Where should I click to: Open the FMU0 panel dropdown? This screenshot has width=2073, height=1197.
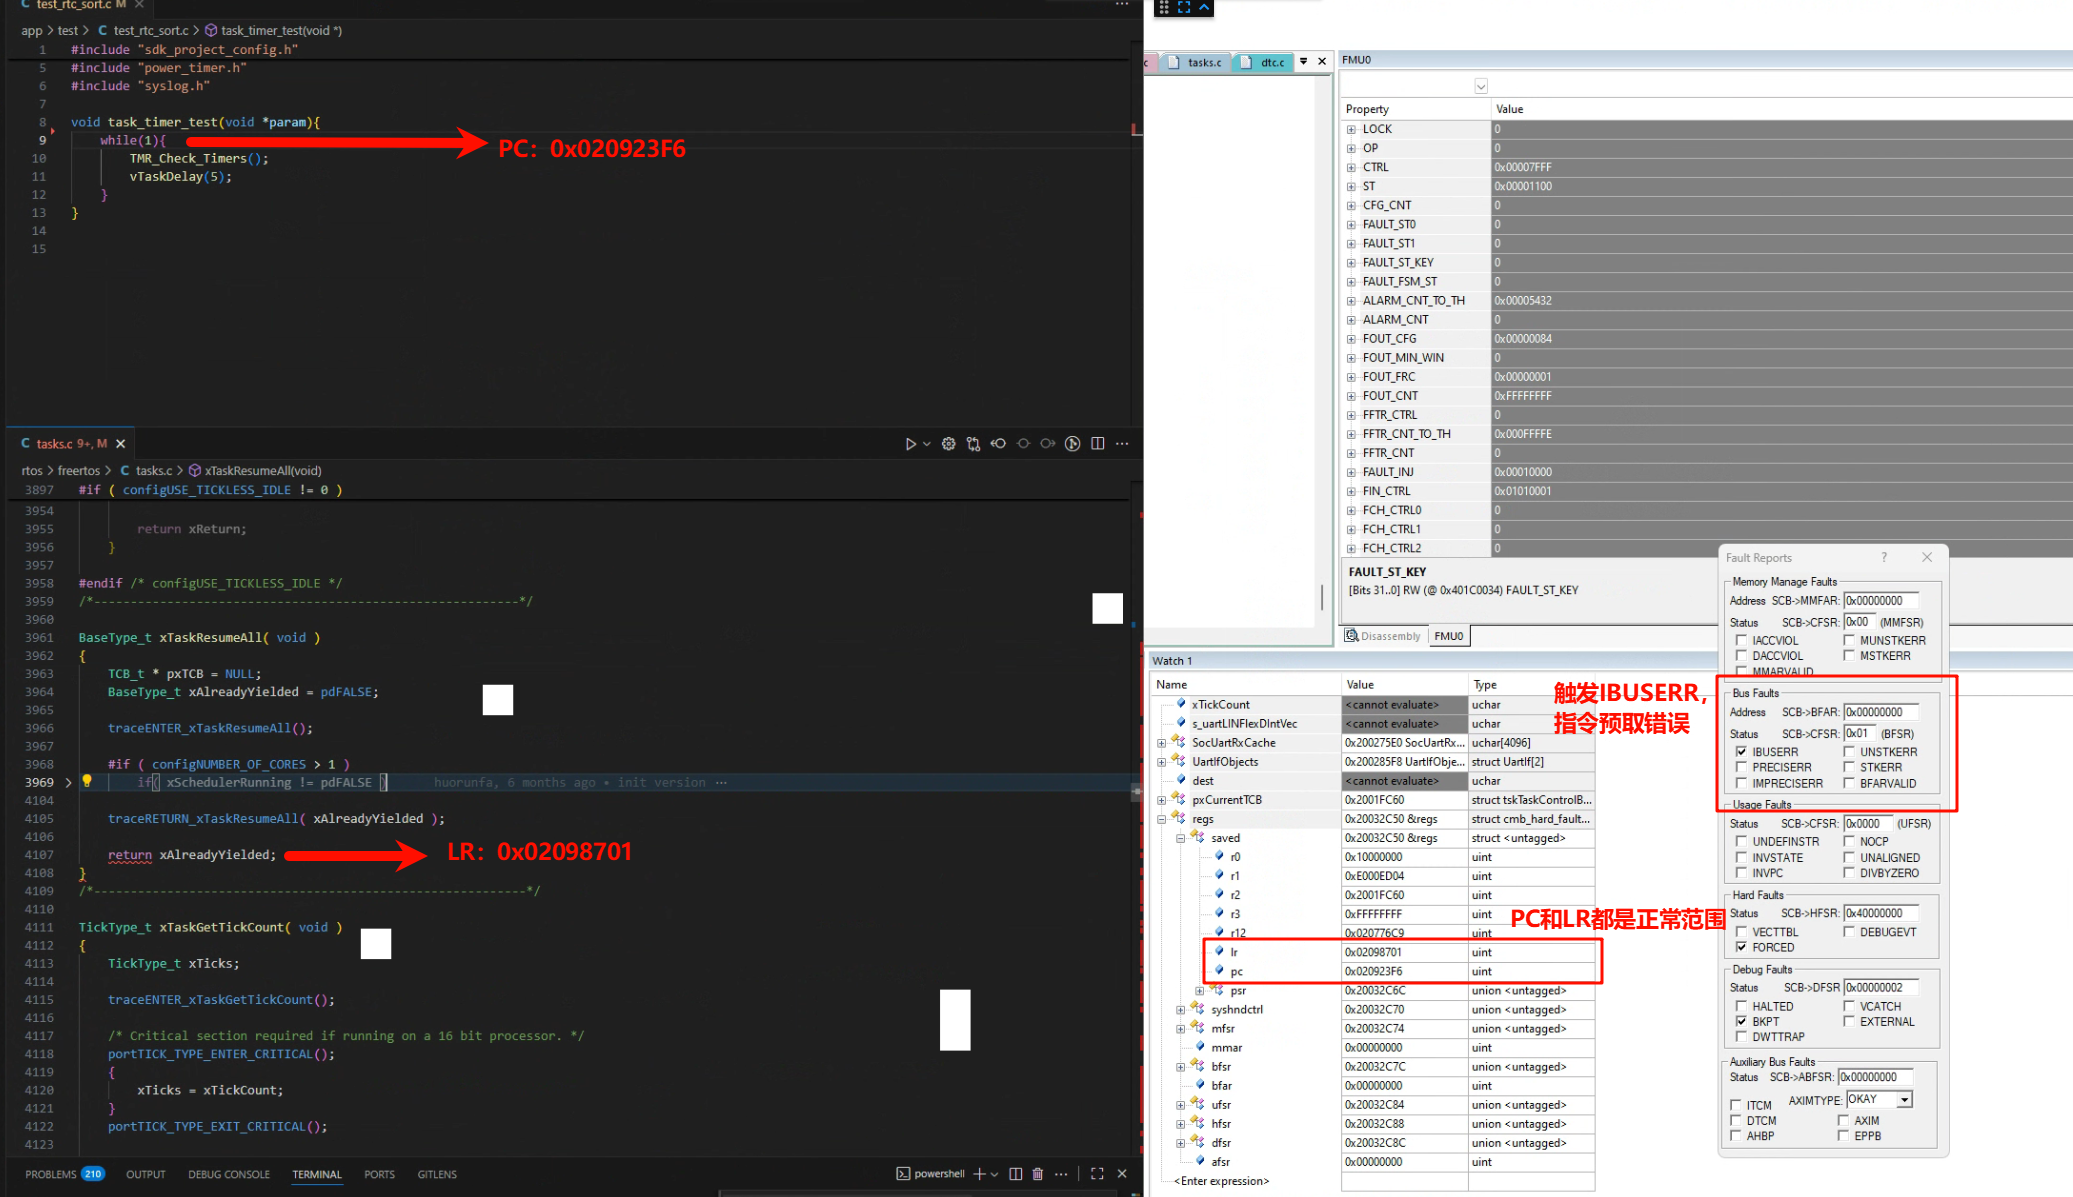point(1481,86)
